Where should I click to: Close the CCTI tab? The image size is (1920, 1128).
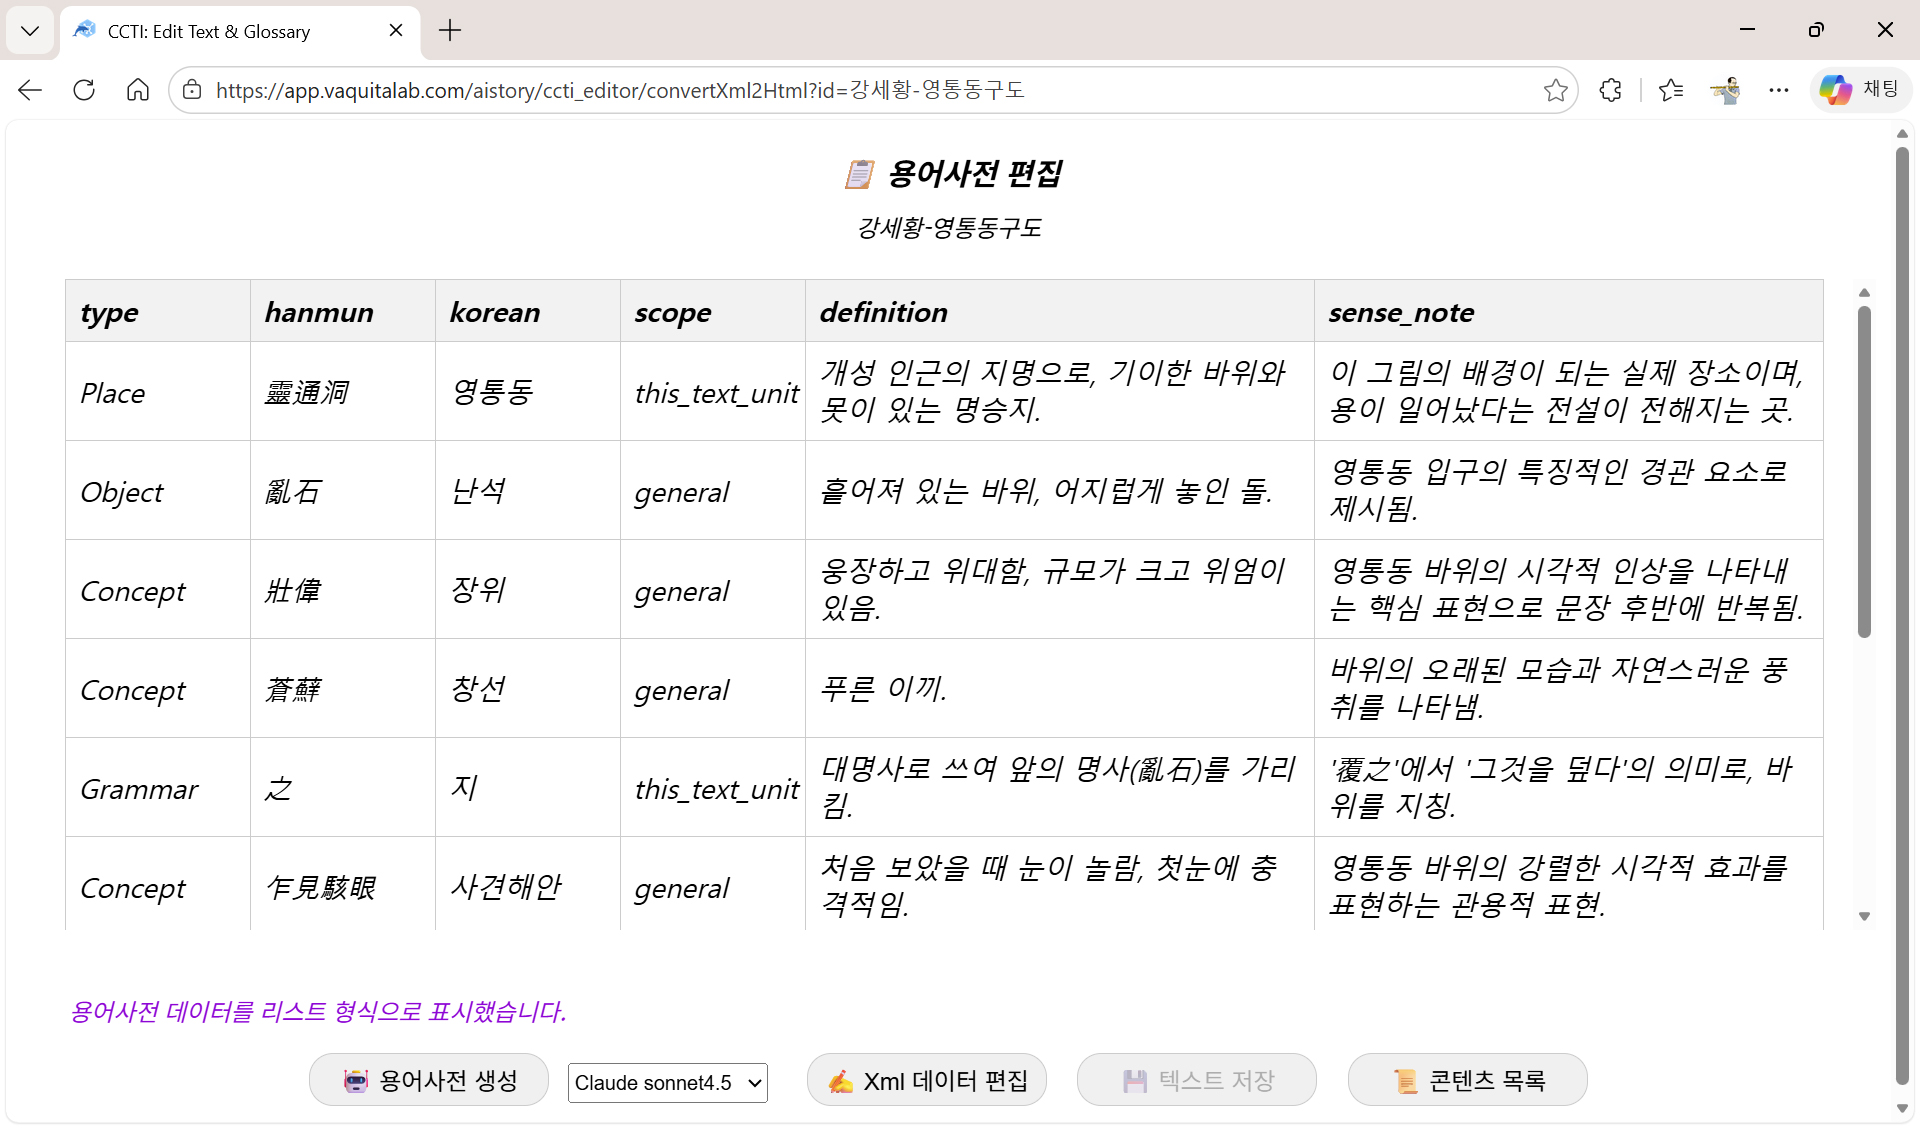[x=396, y=30]
